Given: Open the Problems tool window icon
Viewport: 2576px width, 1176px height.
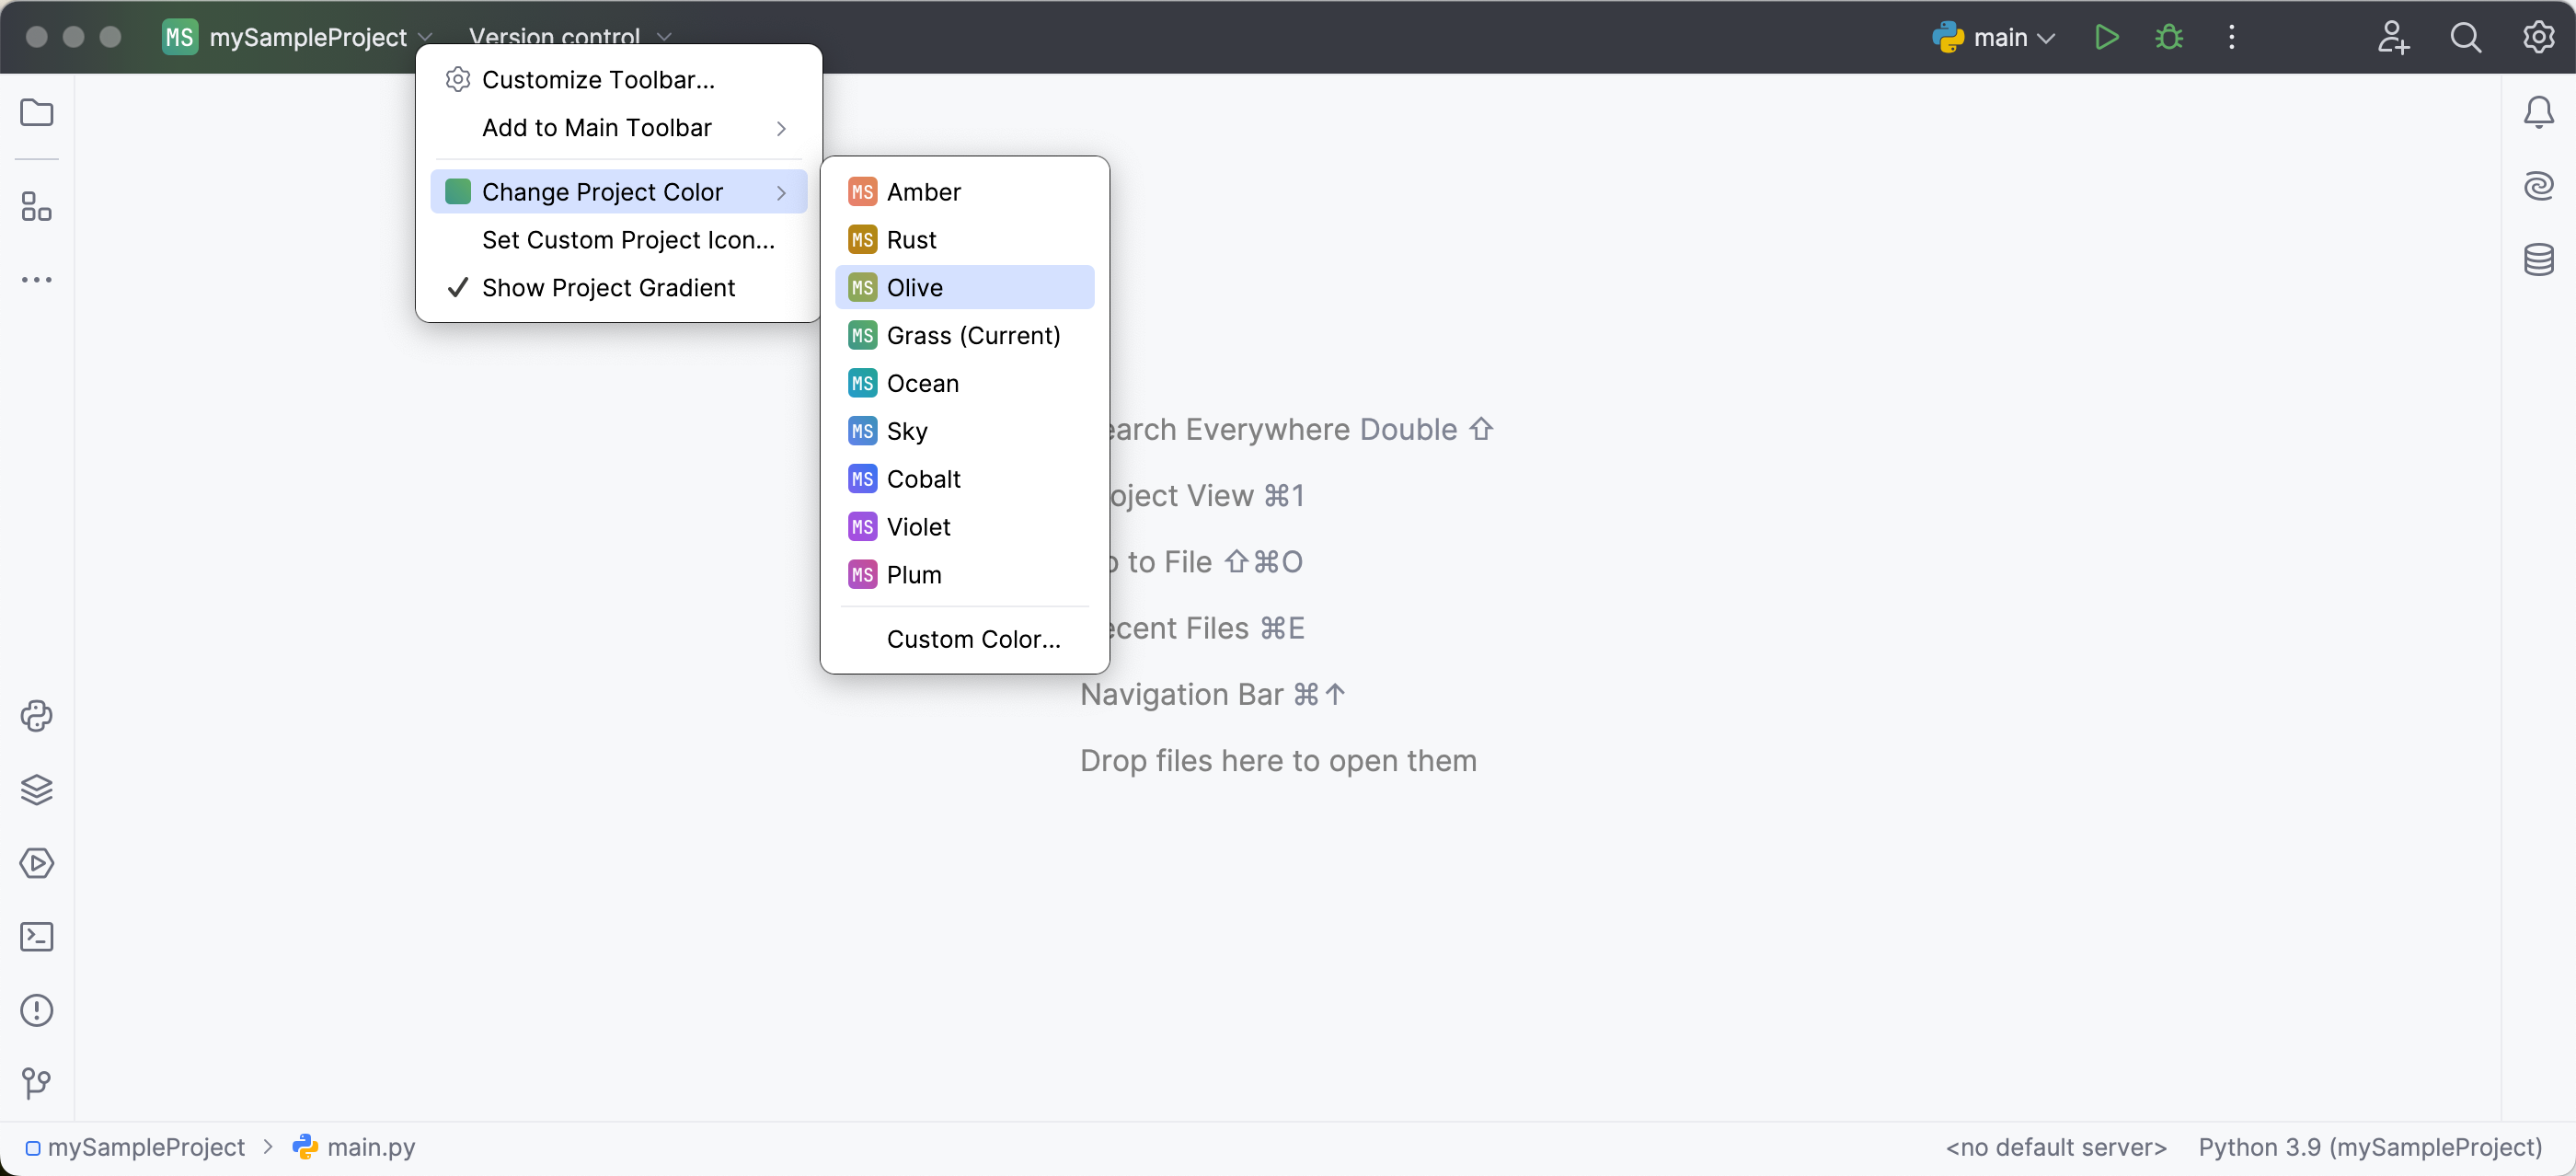Looking at the screenshot, I should (37, 1010).
